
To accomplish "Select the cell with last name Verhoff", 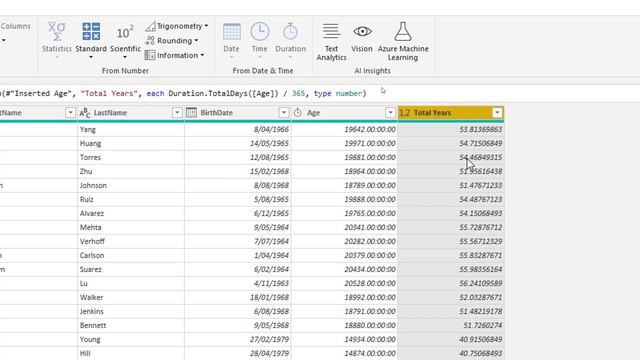I will [131, 241].
